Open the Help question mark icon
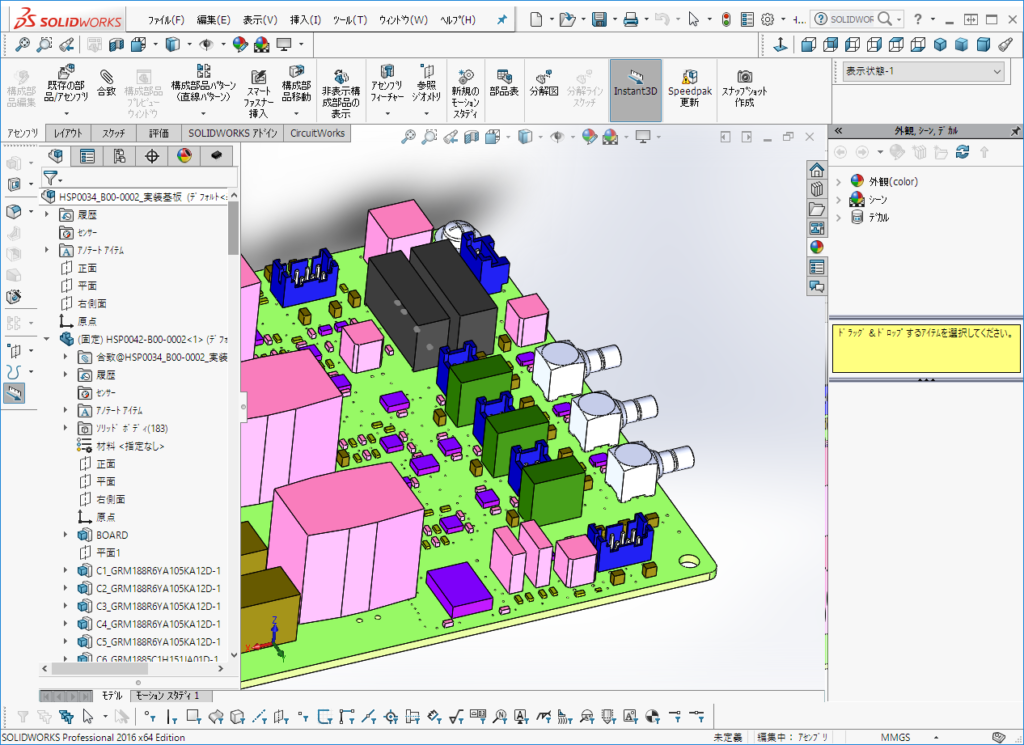 coord(918,20)
